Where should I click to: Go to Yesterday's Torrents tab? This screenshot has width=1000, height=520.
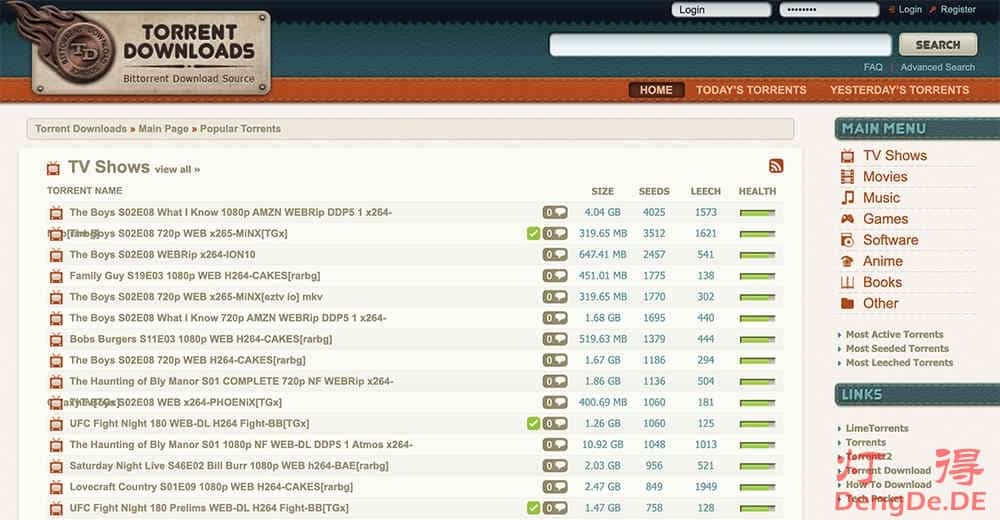pyautogui.click(x=899, y=90)
